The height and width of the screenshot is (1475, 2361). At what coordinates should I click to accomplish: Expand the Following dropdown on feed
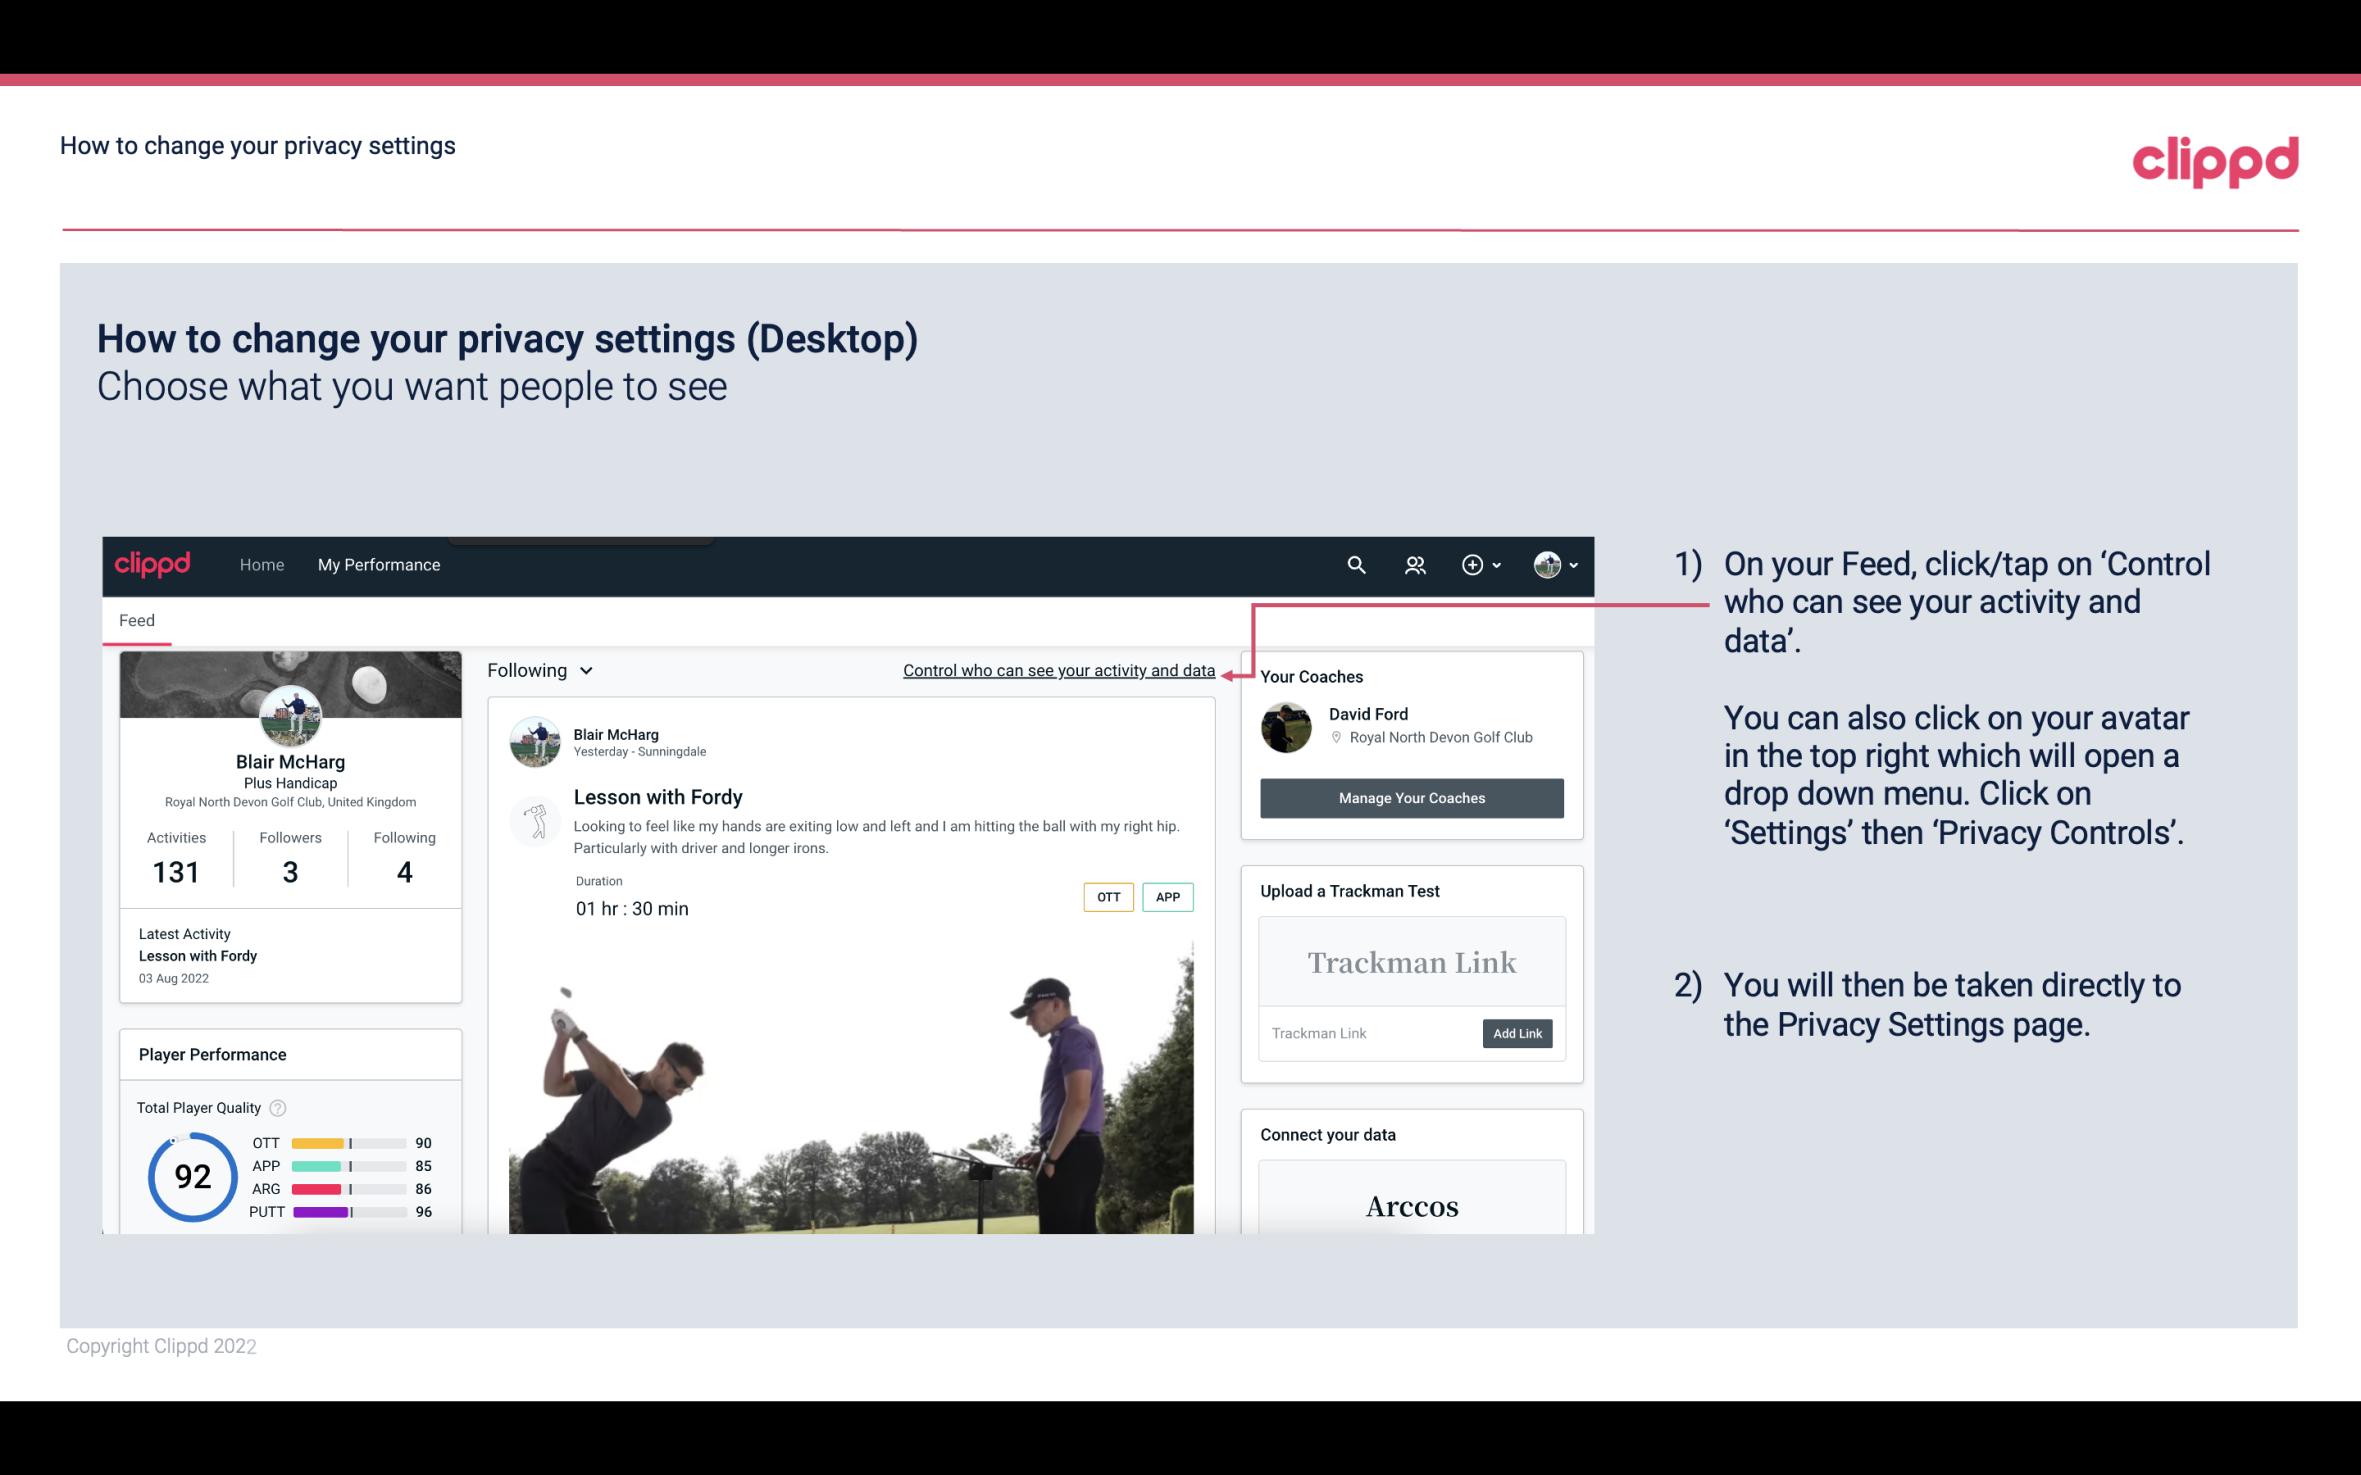tap(538, 668)
